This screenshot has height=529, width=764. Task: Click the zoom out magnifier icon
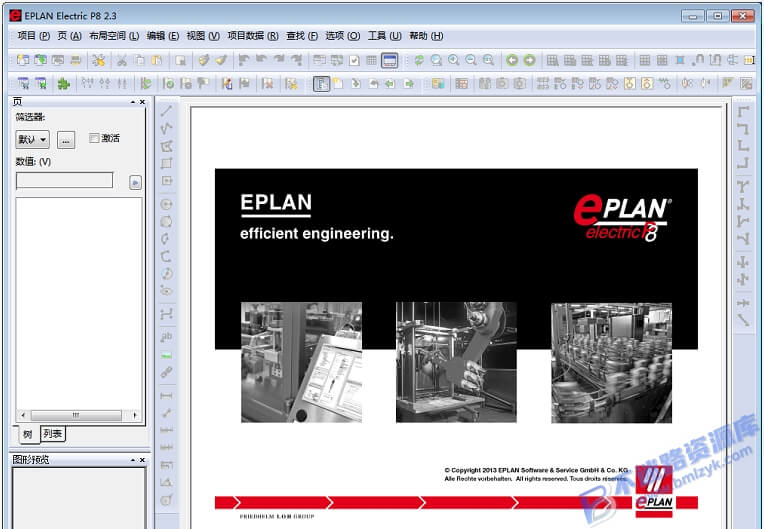coord(471,60)
